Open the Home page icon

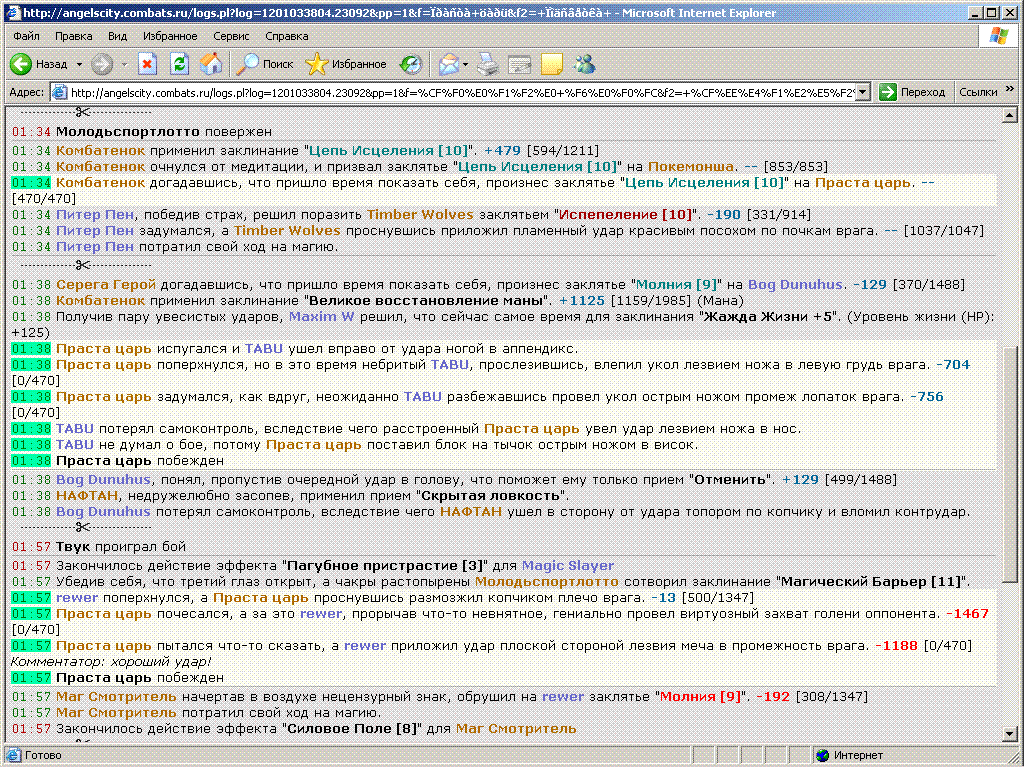pos(211,64)
